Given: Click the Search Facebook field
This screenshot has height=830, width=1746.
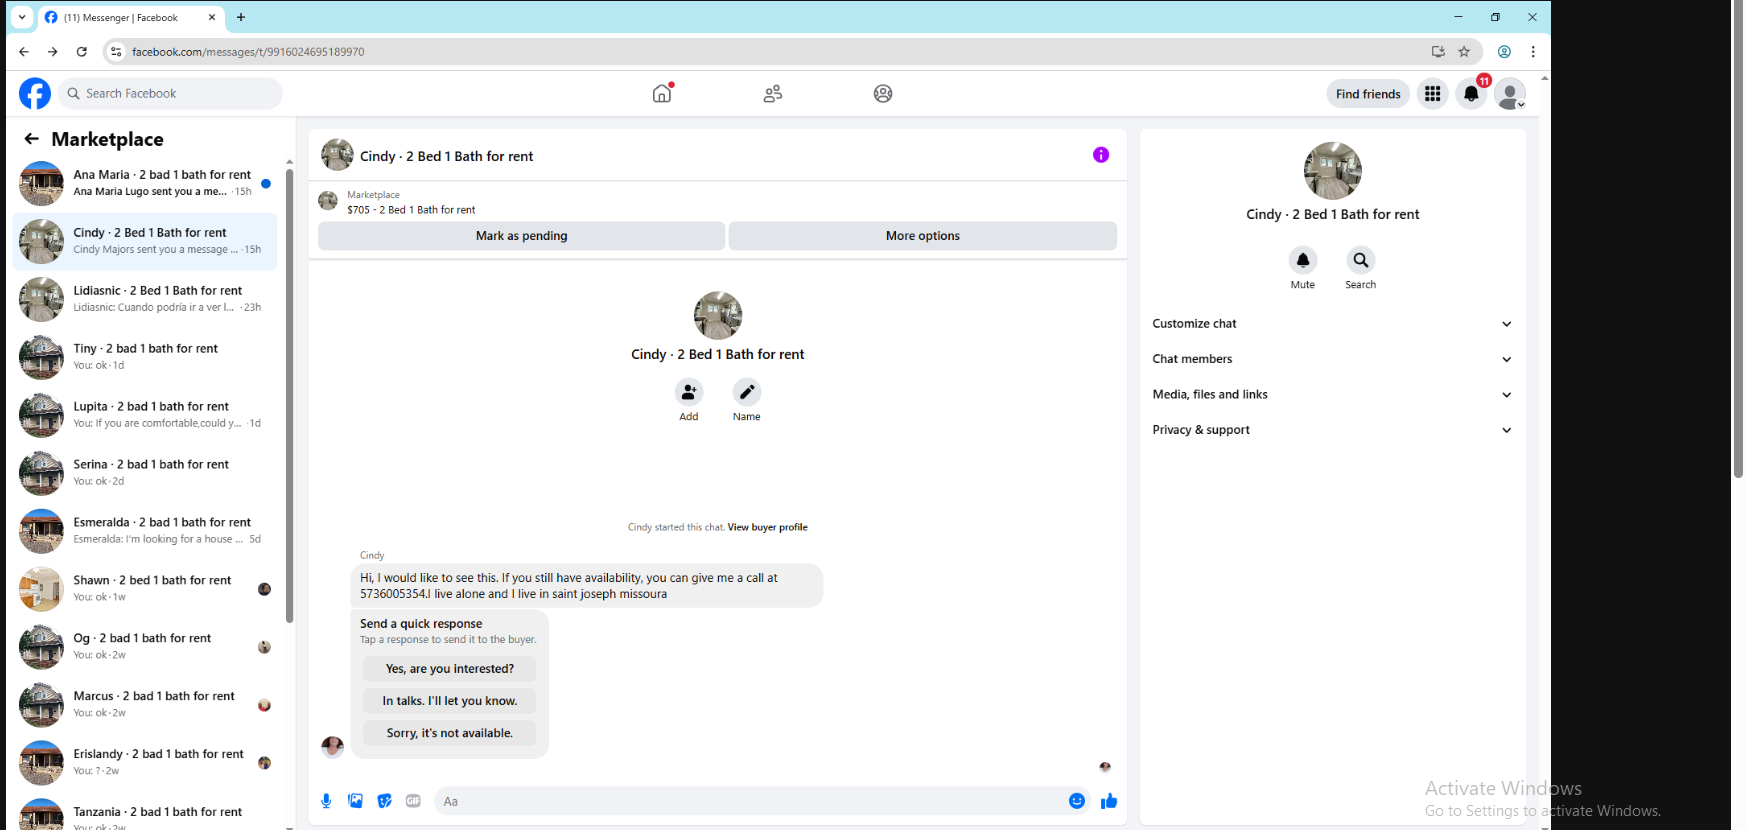Looking at the screenshot, I should point(170,94).
